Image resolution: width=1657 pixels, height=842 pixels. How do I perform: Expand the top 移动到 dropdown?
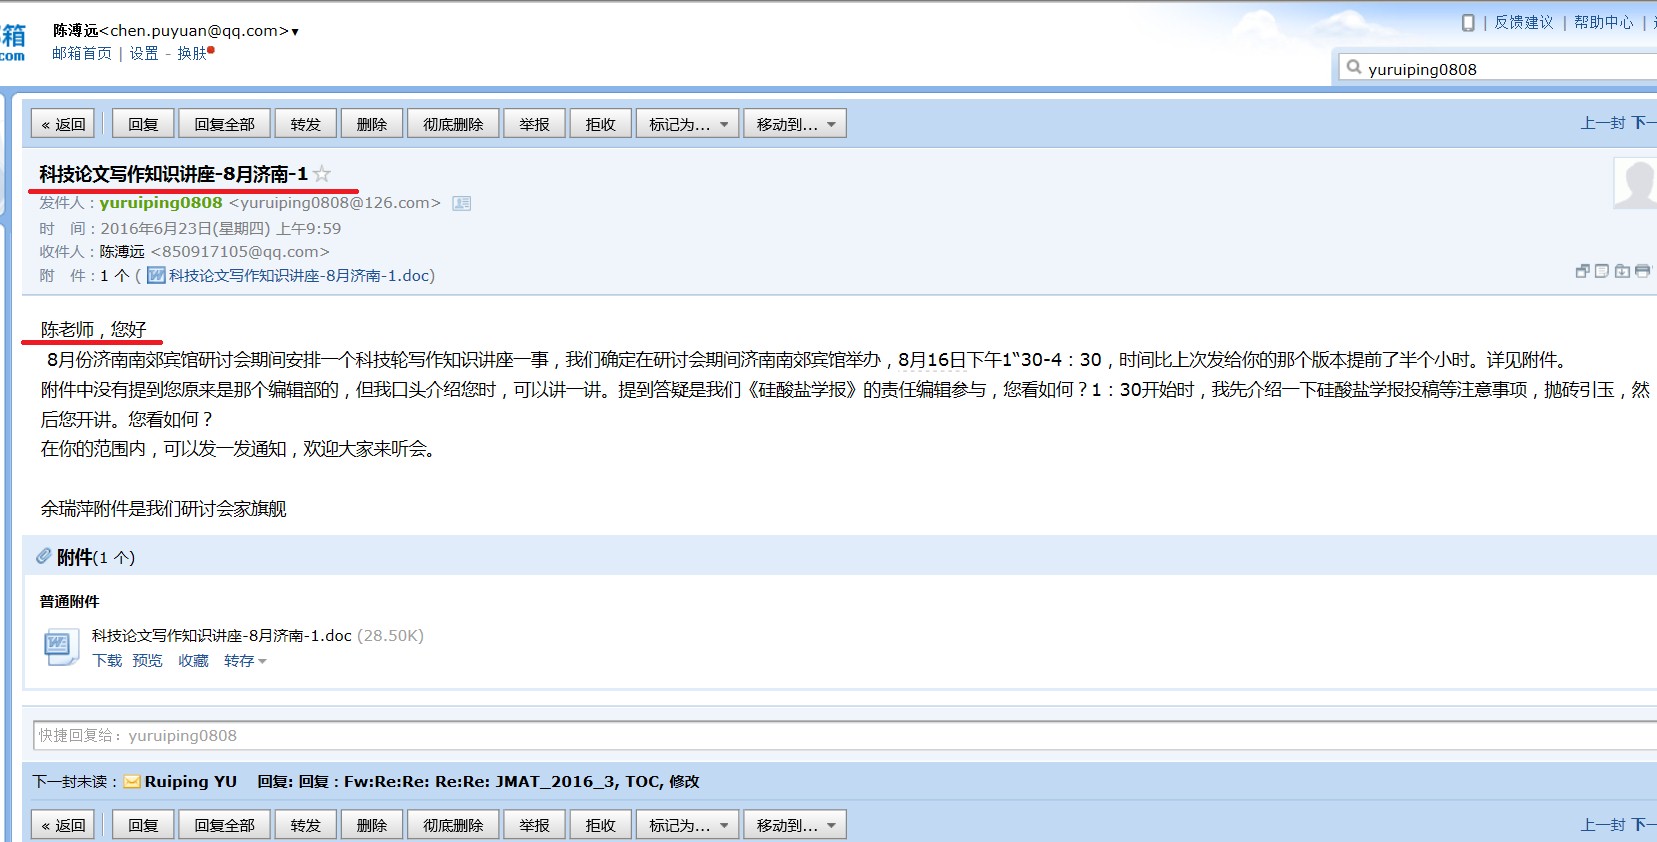(795, 124)
